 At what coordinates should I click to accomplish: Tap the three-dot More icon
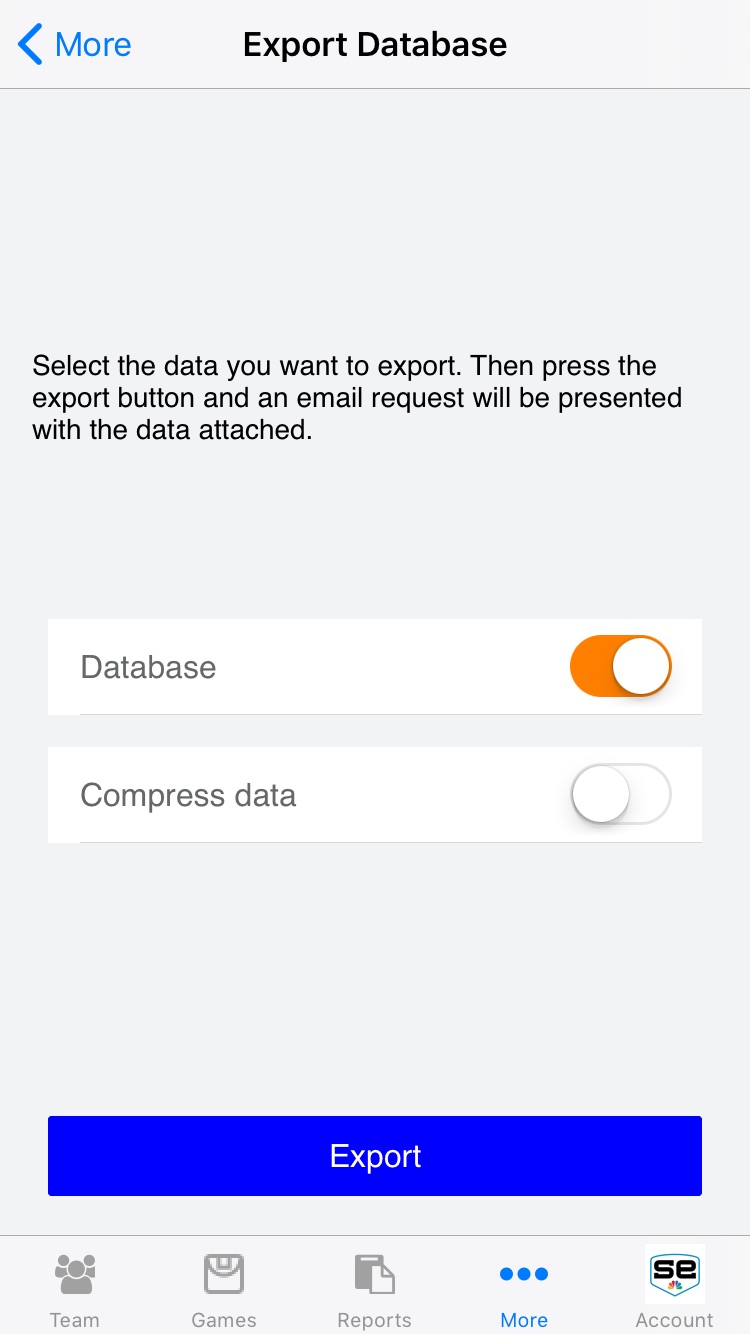point(524,1274)
